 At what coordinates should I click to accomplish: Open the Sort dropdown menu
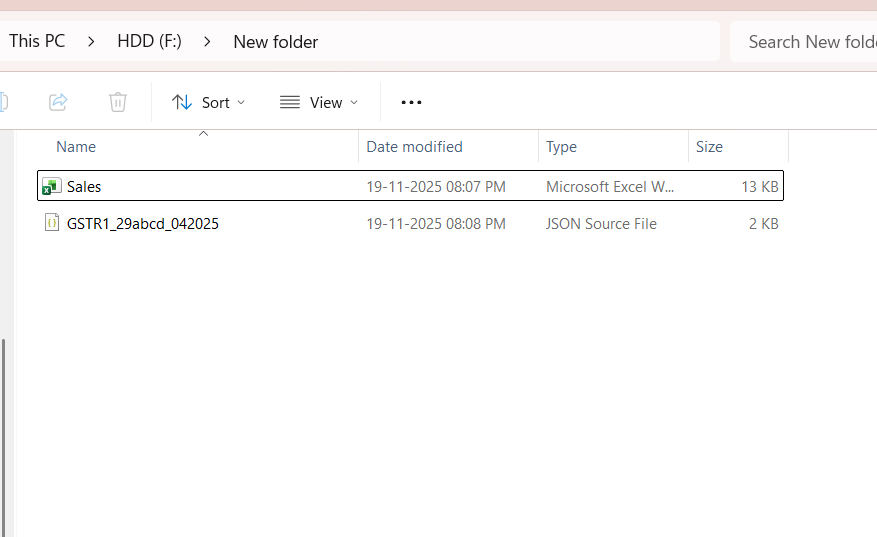coord(208,102)
